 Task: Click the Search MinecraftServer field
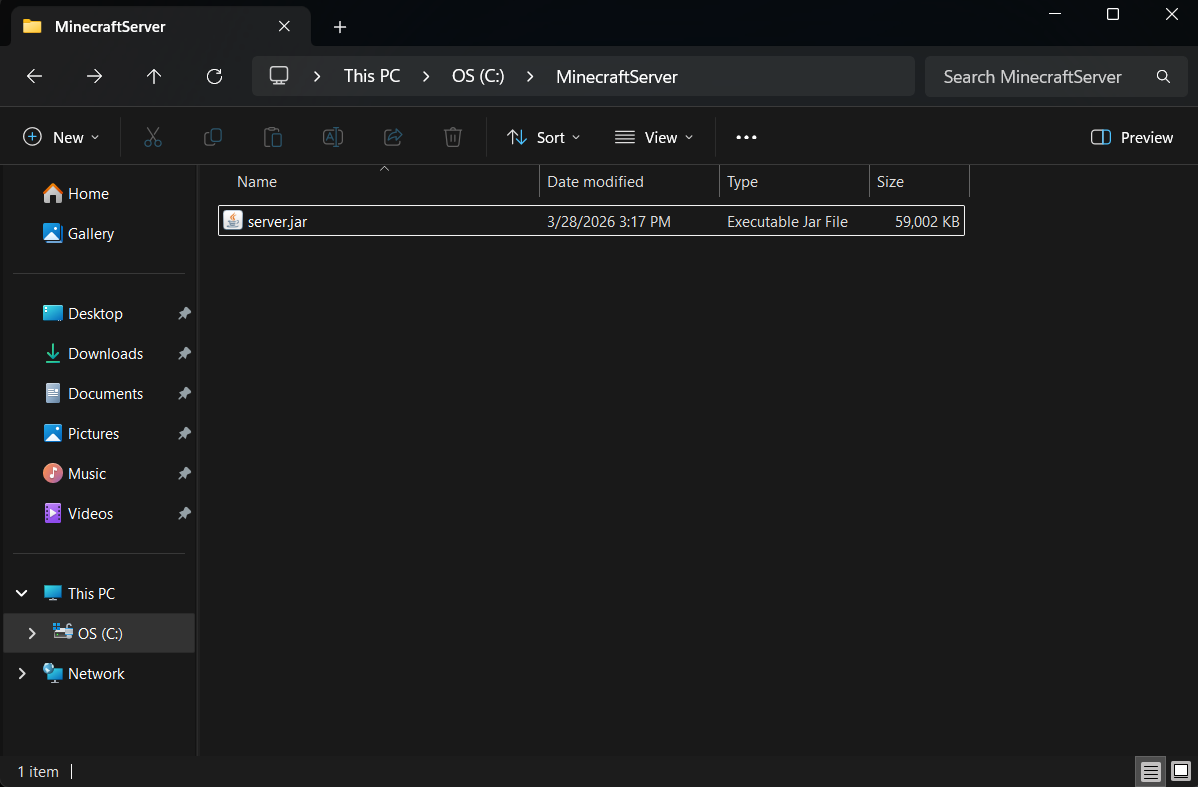click(1056, 76)
